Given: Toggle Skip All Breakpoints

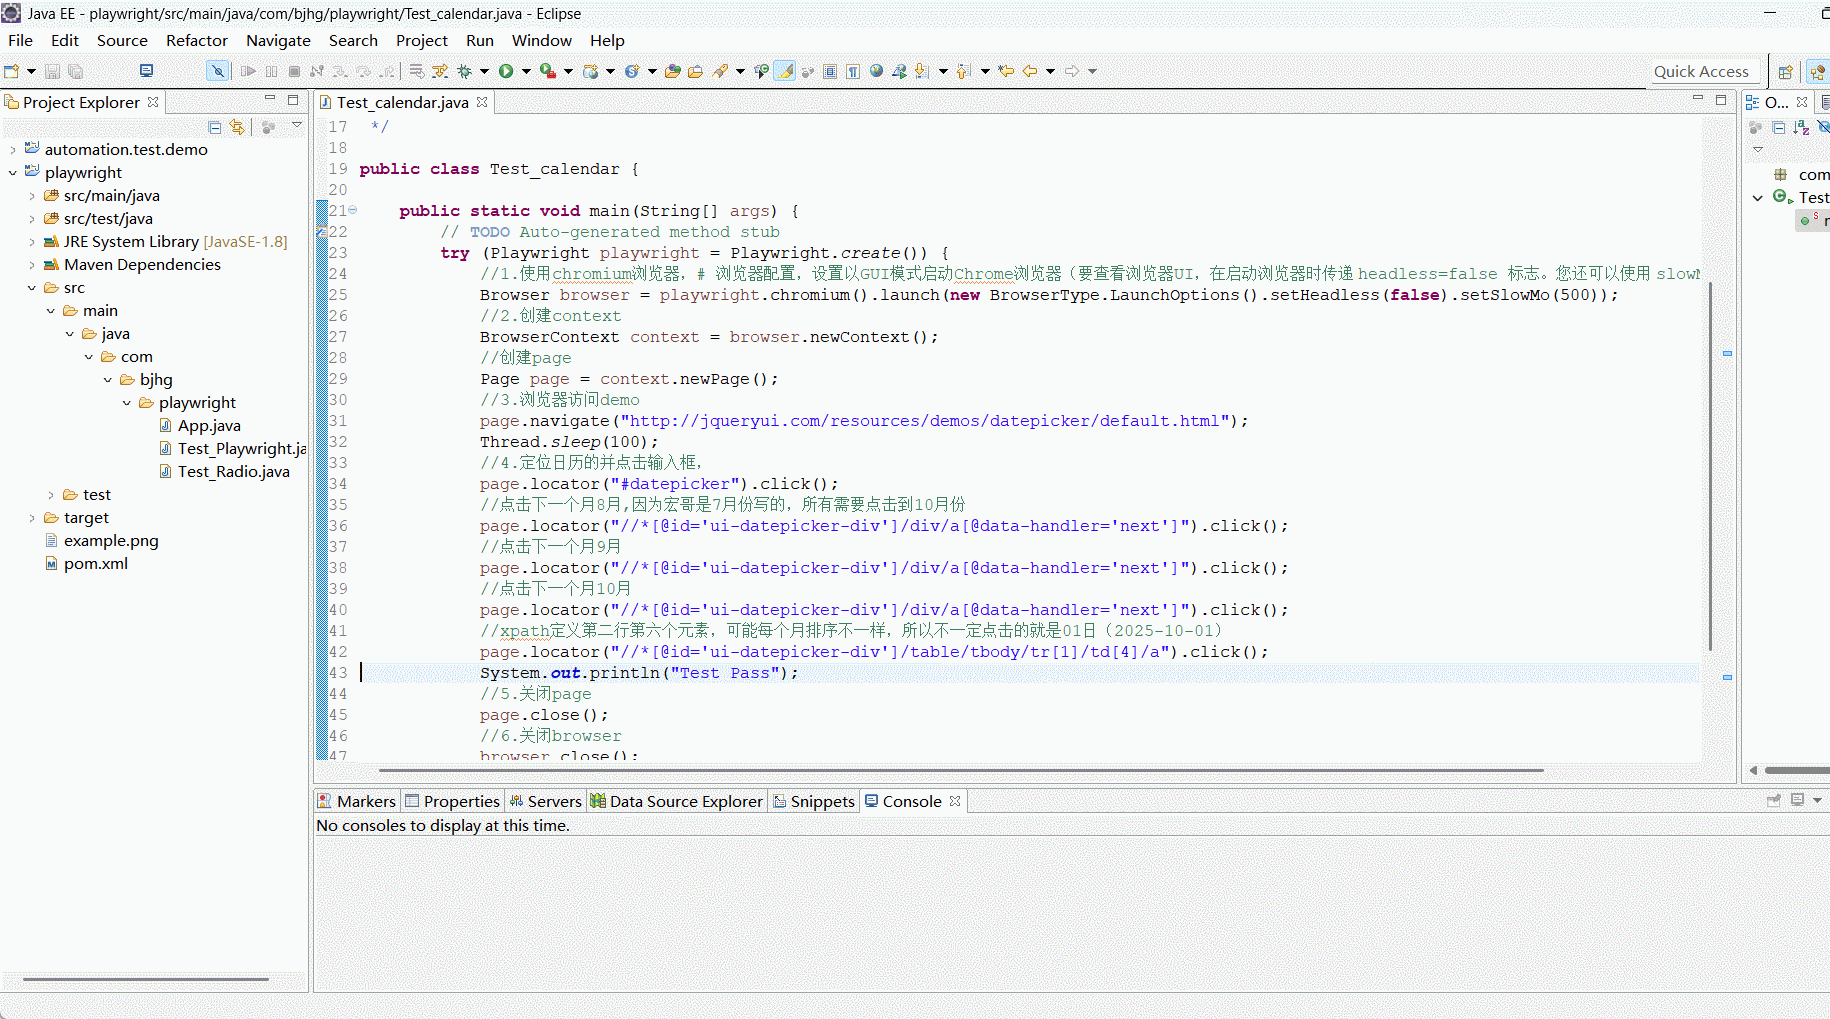Looking at the screenshot, I should click(x=217, y=71).
